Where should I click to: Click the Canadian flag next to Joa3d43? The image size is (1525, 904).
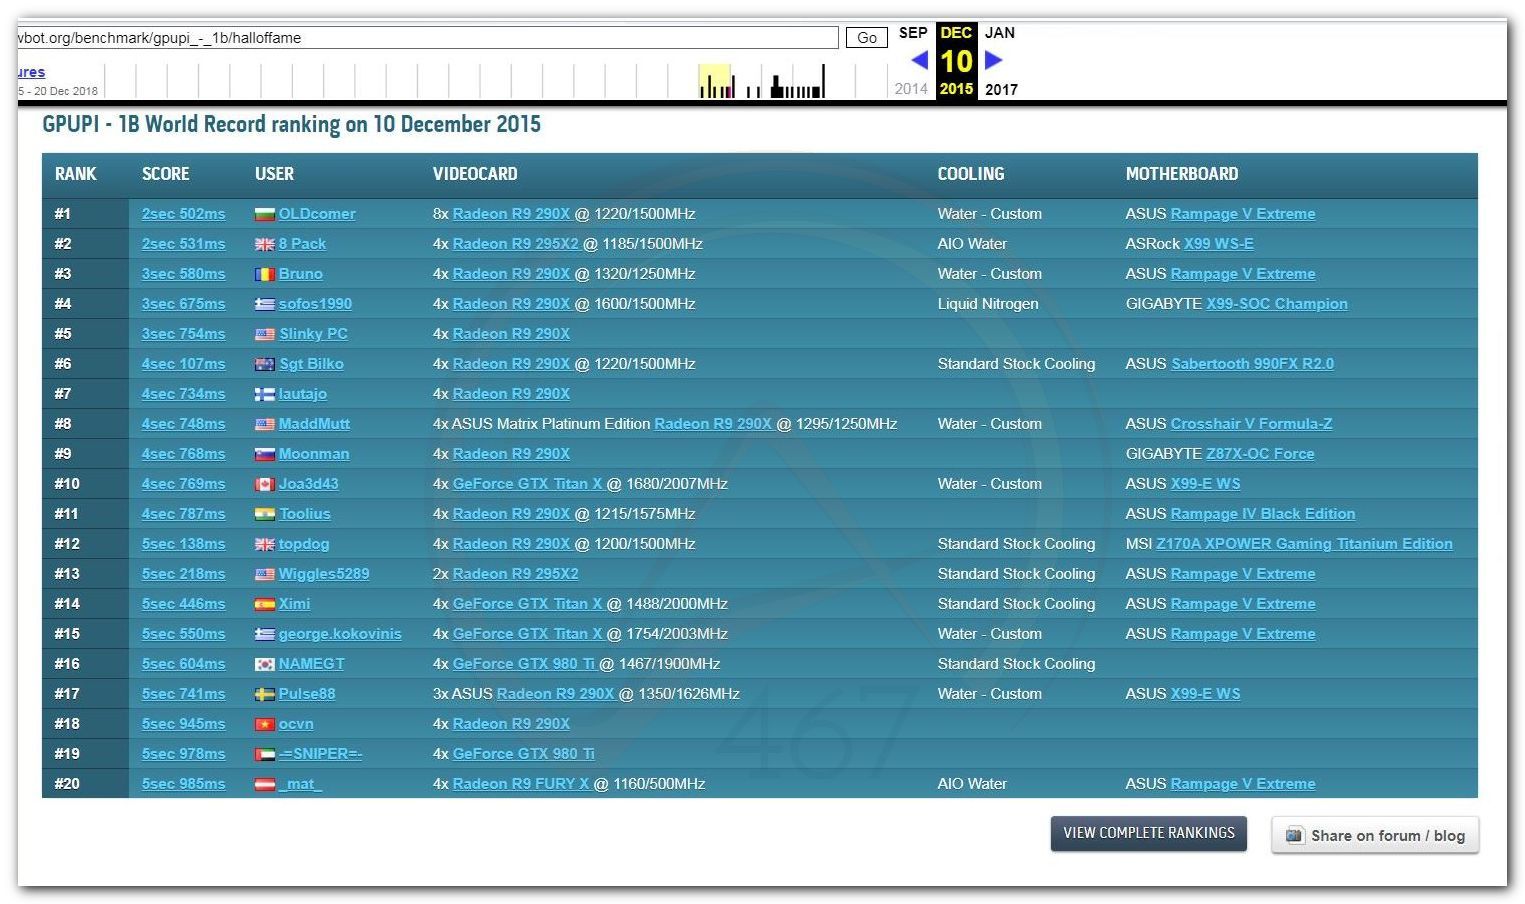click(x=264, y=484)
